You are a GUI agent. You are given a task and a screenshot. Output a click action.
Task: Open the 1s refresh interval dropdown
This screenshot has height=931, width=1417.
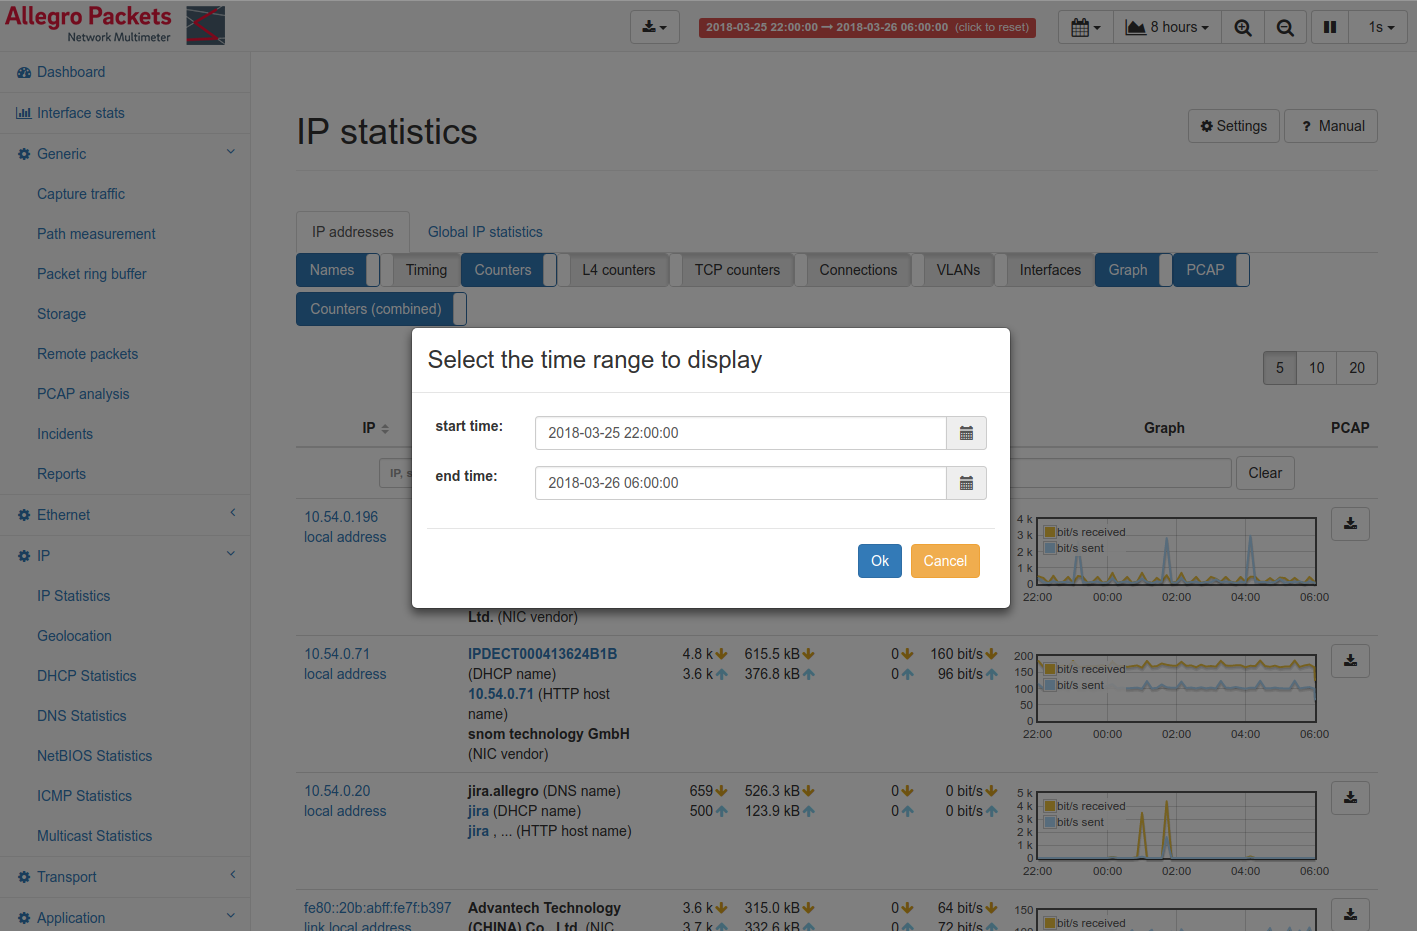tap(1380, 28)
